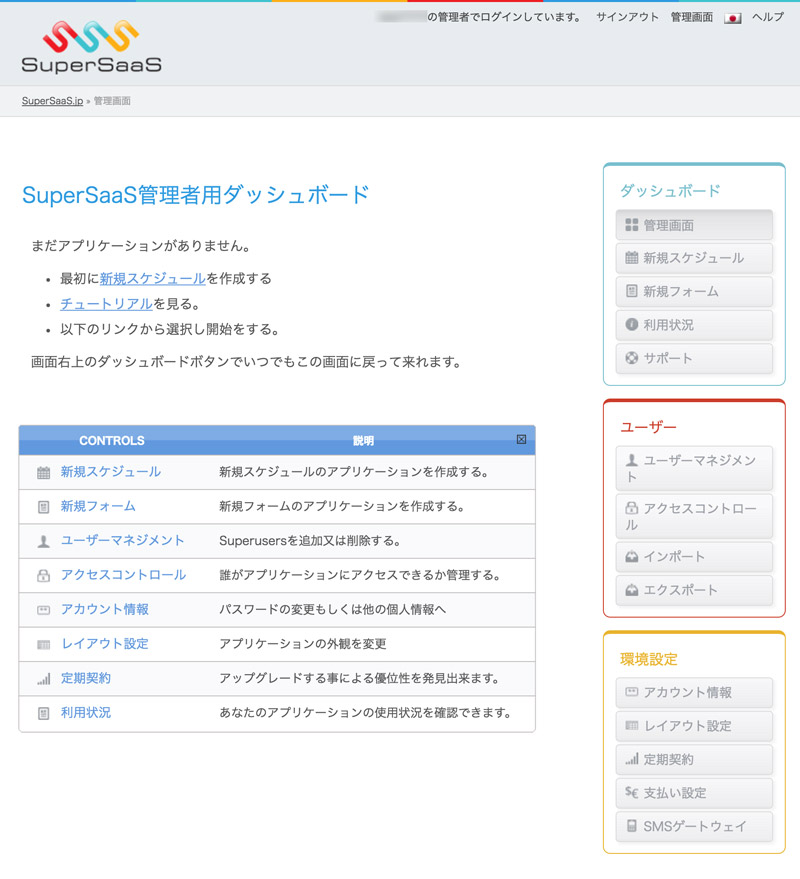The height and width of the screenshot is (879, 800).
Task: Click the SuperSaaS.jp breadcrumb link
Action: [52, 101]
